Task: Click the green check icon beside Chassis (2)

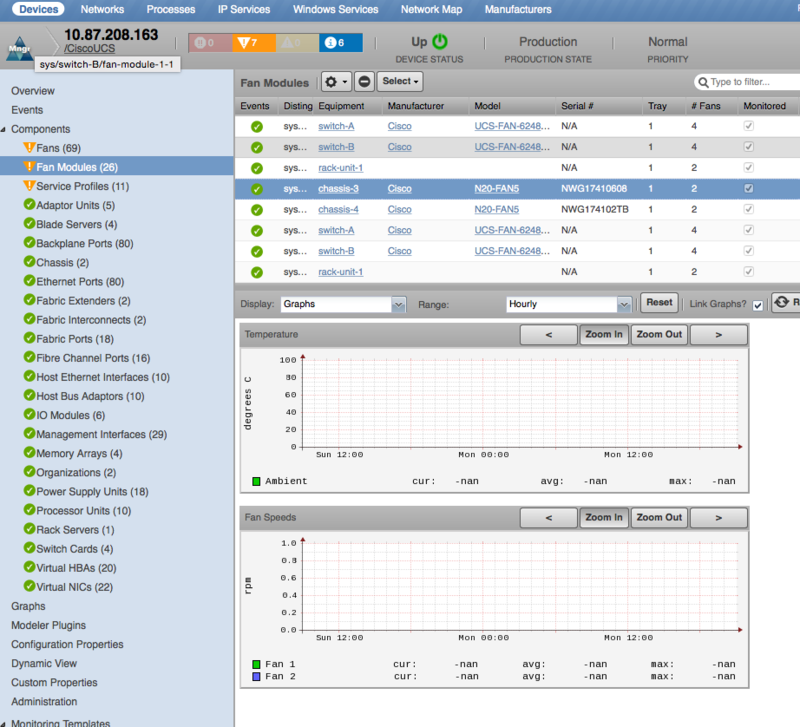Action: pyautogui.click(x=29, y=262)
